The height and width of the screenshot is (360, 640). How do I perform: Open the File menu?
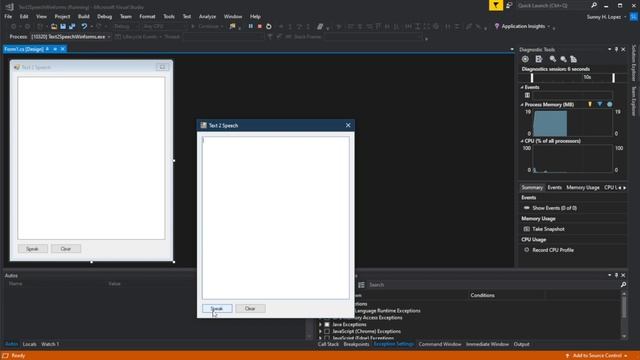[8, 17]
